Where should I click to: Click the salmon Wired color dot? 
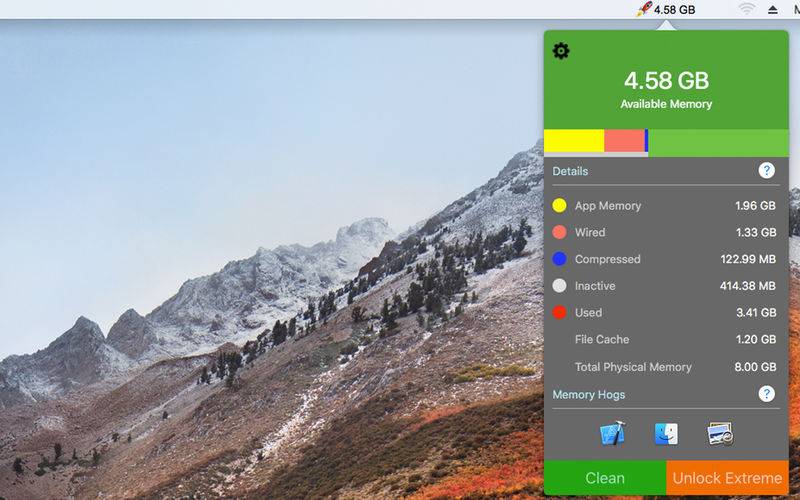(x=559, y=232)
